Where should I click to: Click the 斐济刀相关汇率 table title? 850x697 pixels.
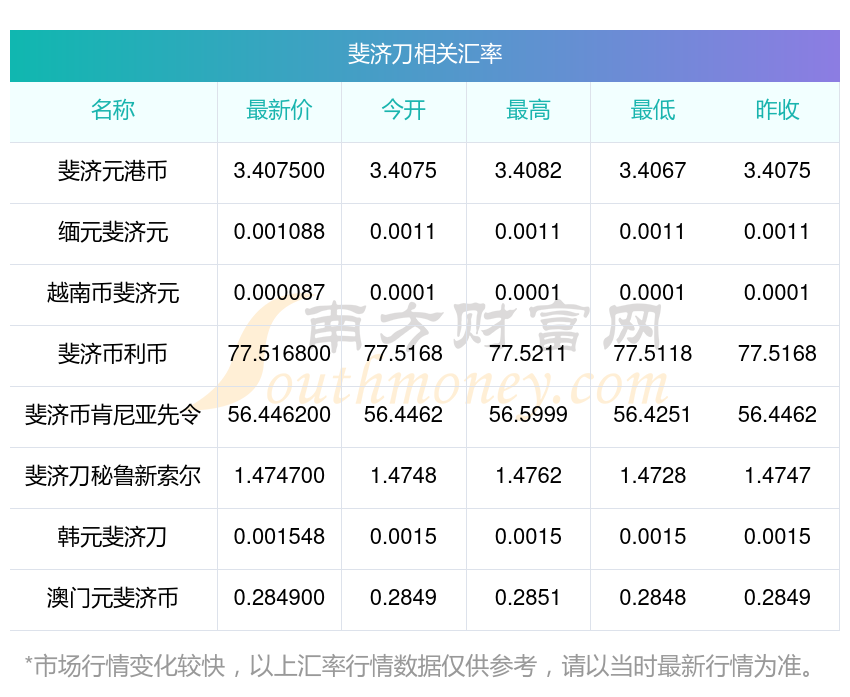point(425,54)
